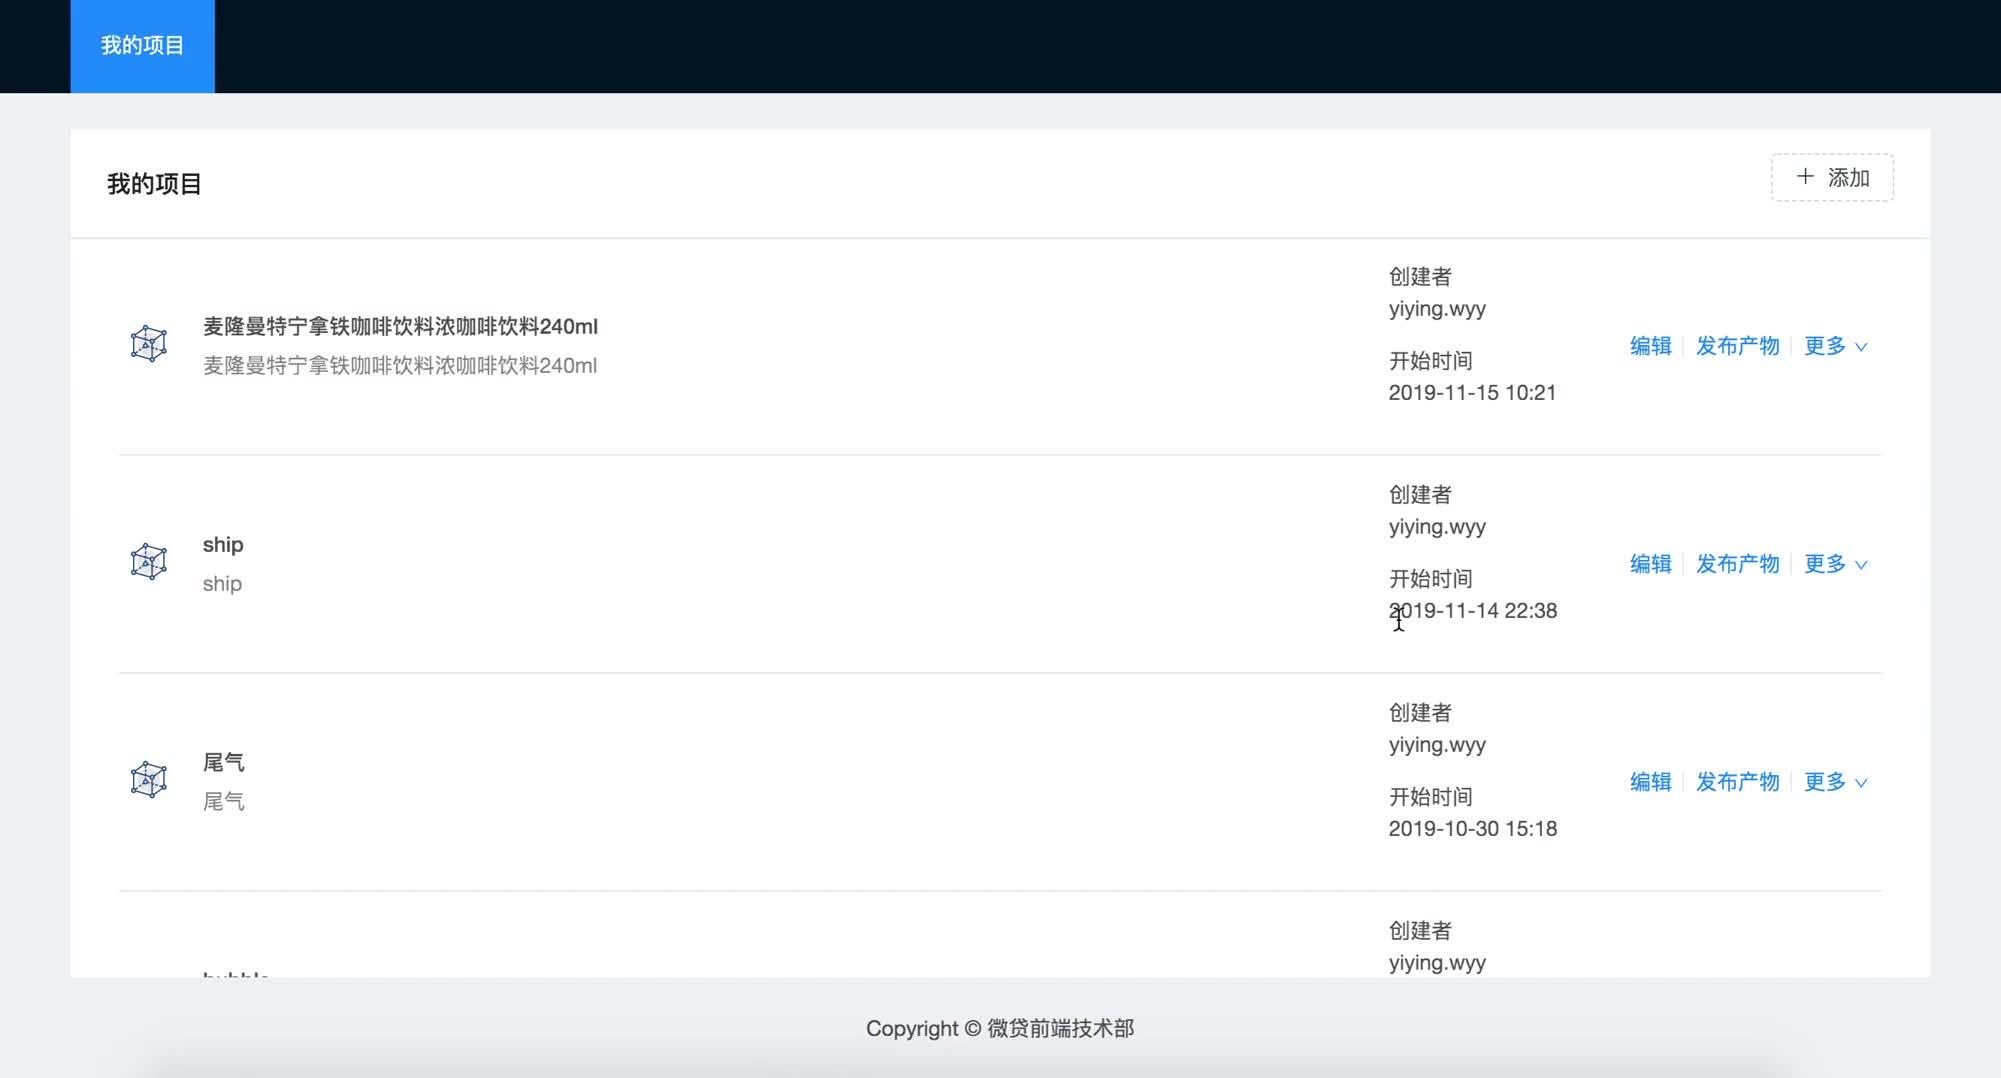Open the ship project title
This screenshot has height=1078, width=2001.
(223, 545)
